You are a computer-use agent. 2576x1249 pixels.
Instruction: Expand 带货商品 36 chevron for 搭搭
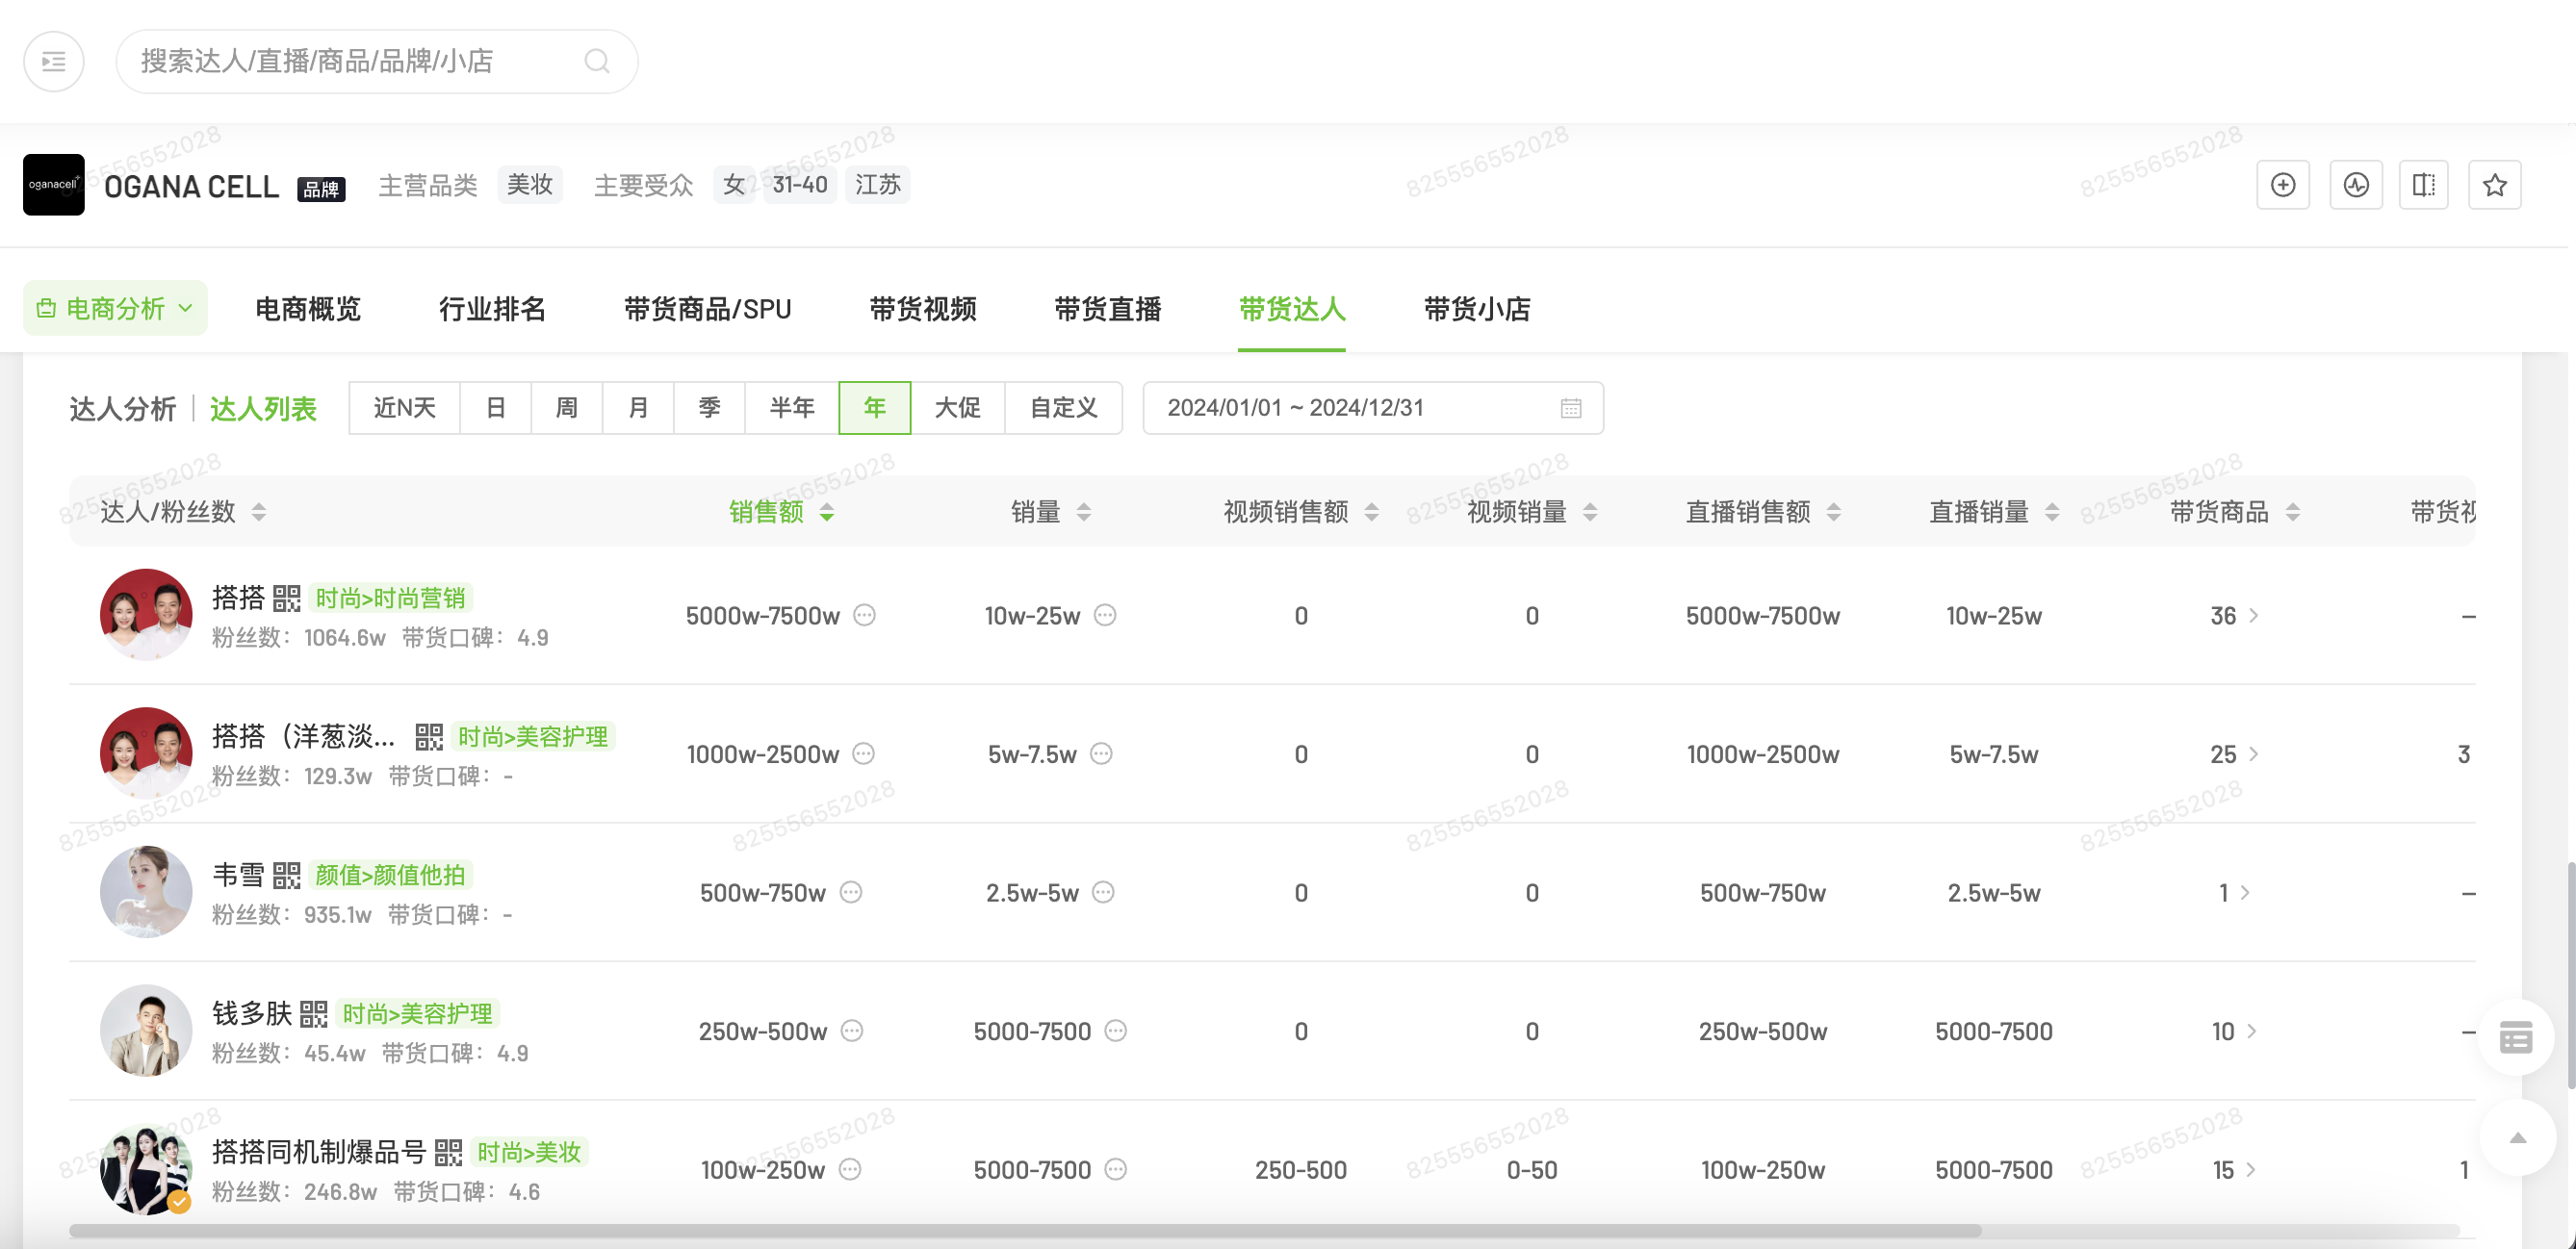pyautogui.click(x=2253, y=615)
